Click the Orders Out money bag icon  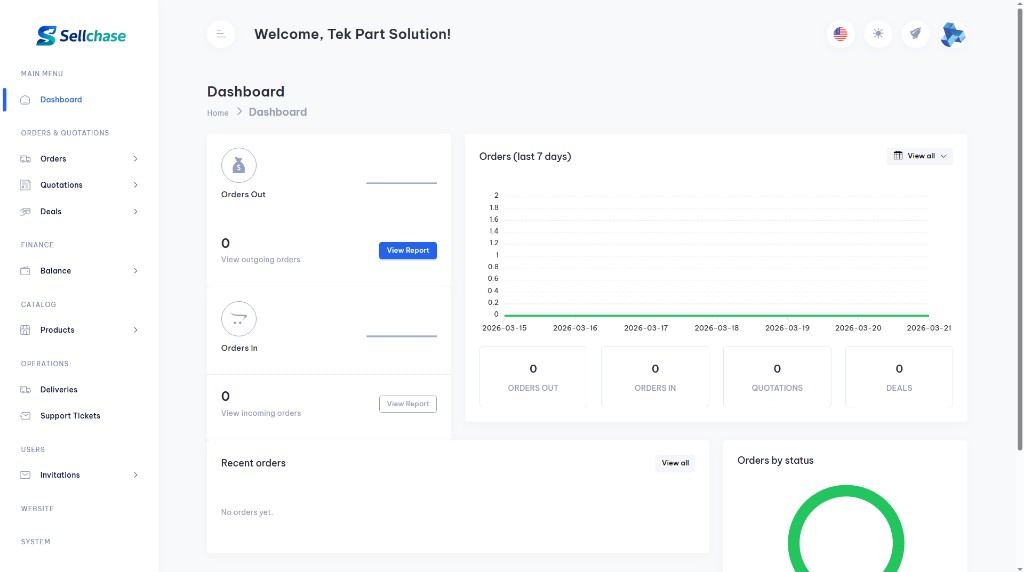[239, 165]
